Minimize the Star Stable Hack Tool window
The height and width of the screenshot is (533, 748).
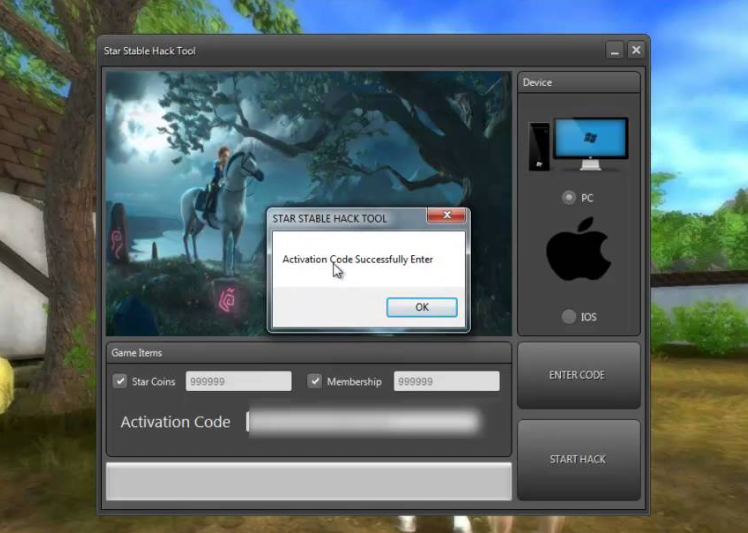pos(614,50)
